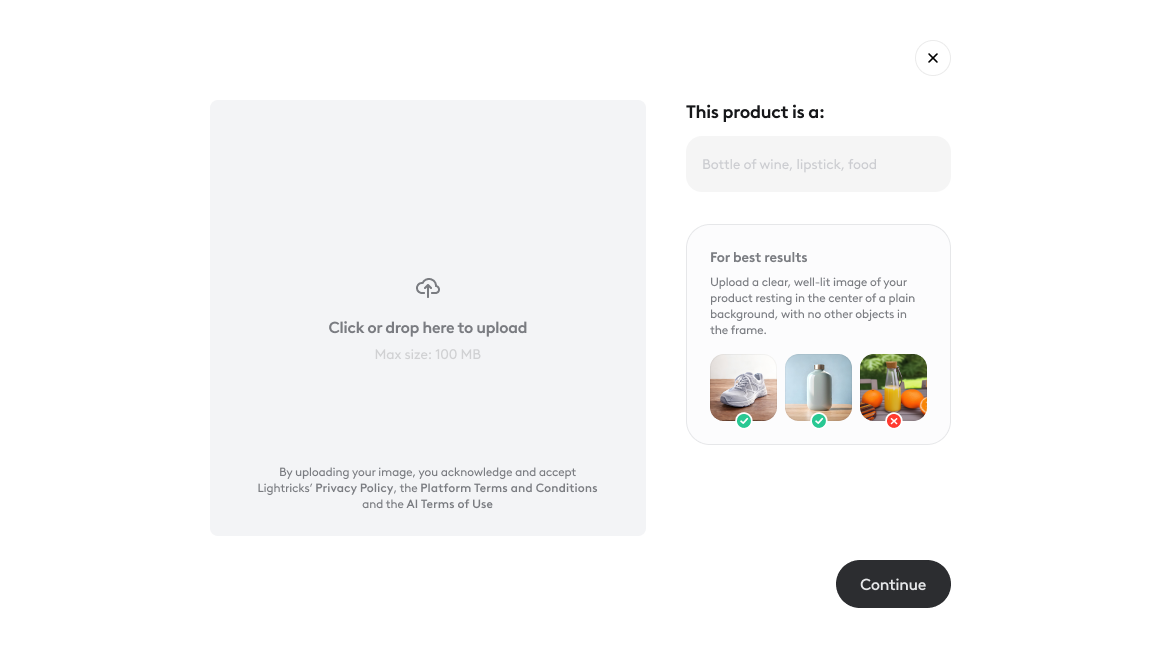The height and width of the screenshot is (648, 1160).
Task: Click the "For best results" heading
Action: (758, 257)
